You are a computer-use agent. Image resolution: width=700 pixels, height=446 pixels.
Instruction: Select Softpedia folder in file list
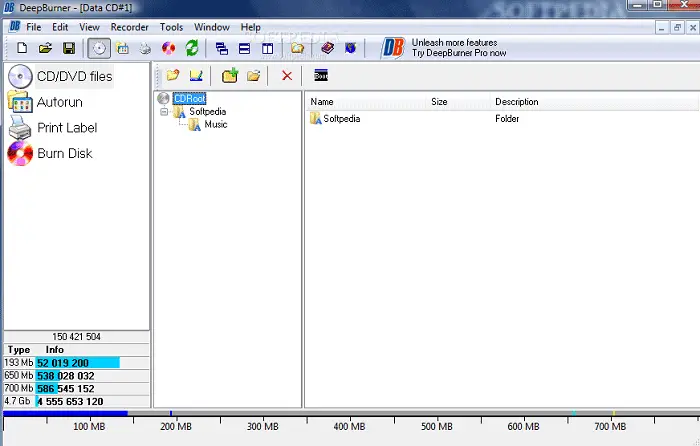[342, 119]
